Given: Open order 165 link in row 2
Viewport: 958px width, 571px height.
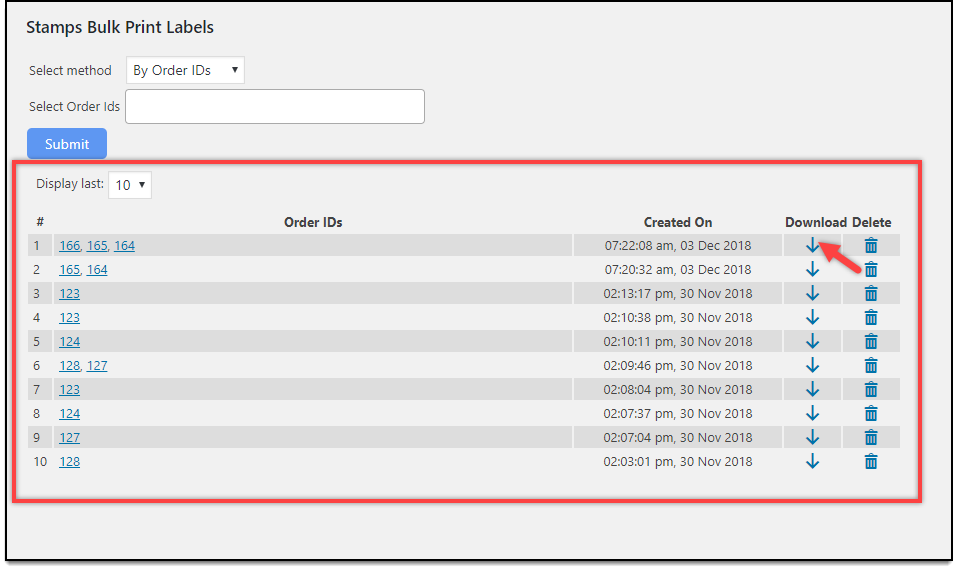Looking at the screenshot, I should tap(70, 269).
